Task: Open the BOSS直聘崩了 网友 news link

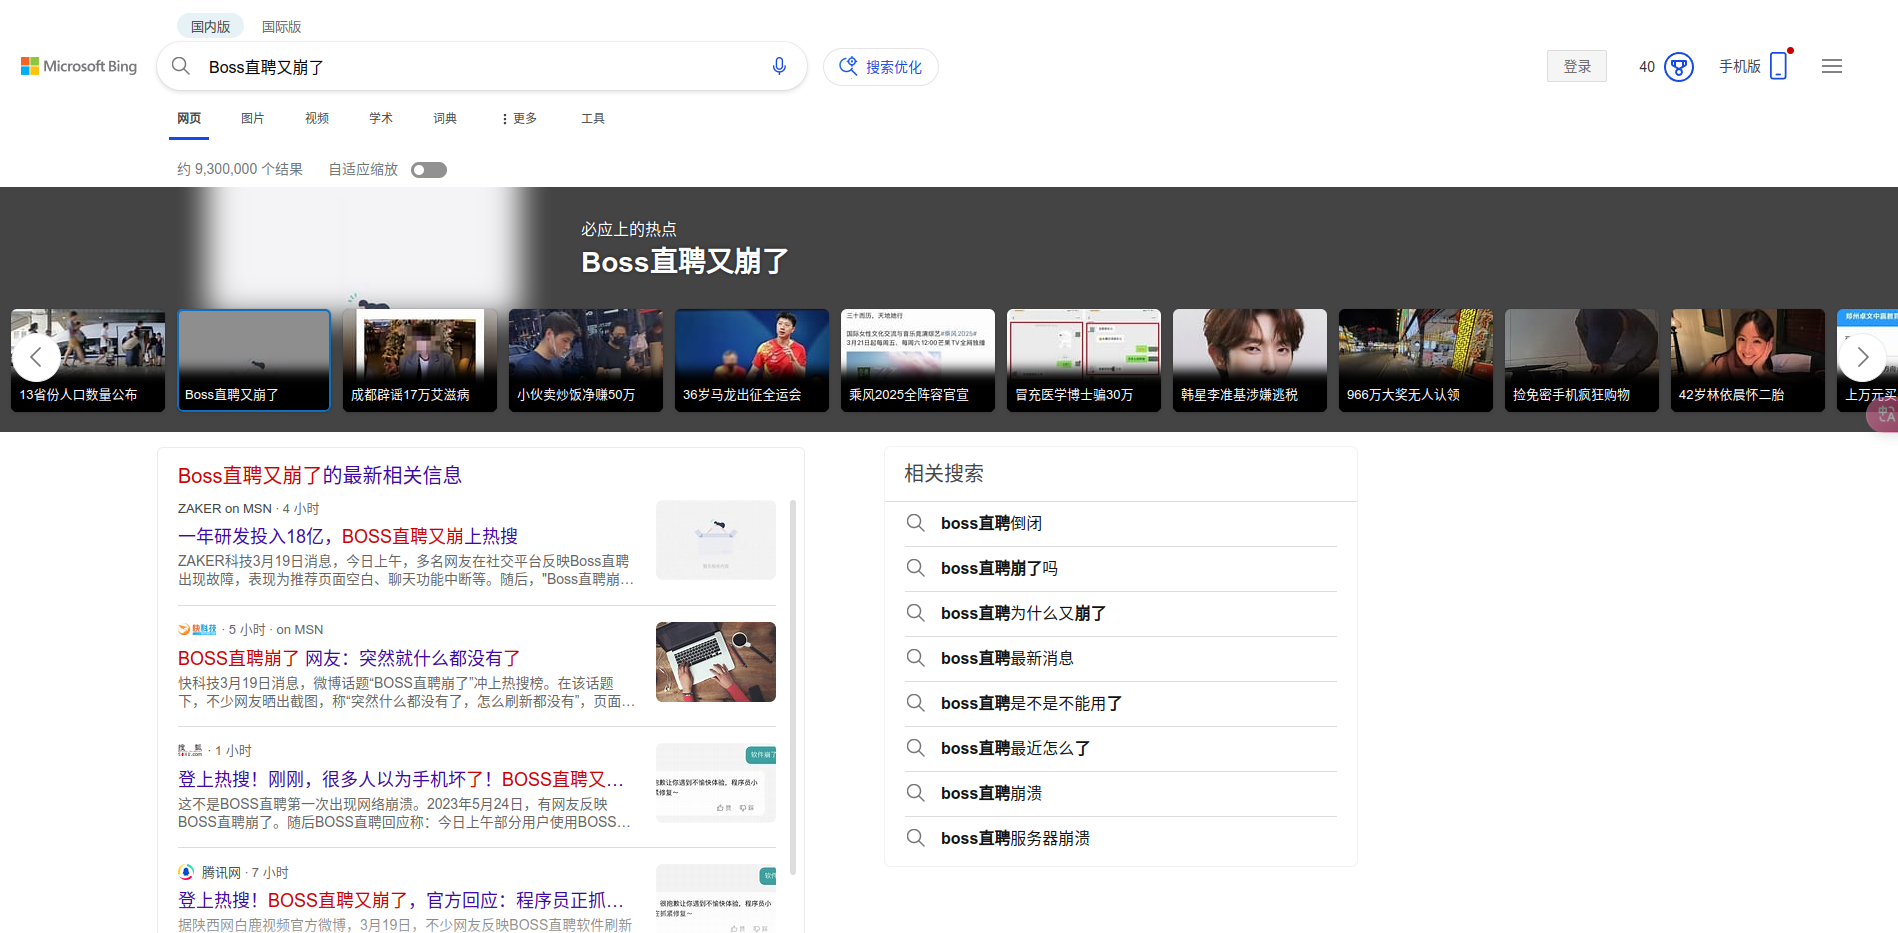Action: [349, 658]
